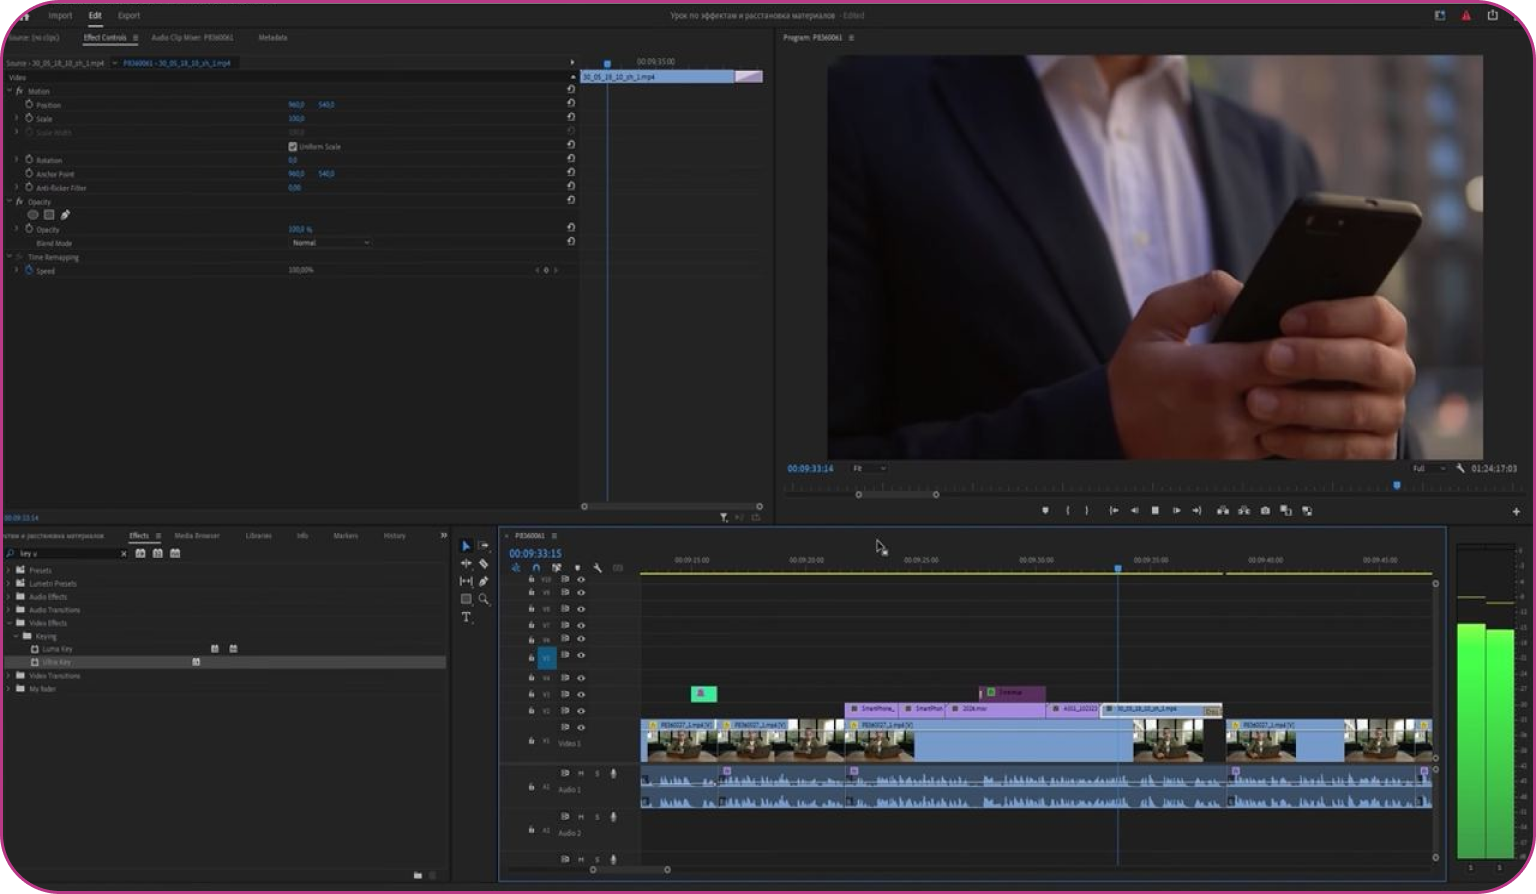
Task: Click the Lift button in Program monitor
Action: point(1222,511)
